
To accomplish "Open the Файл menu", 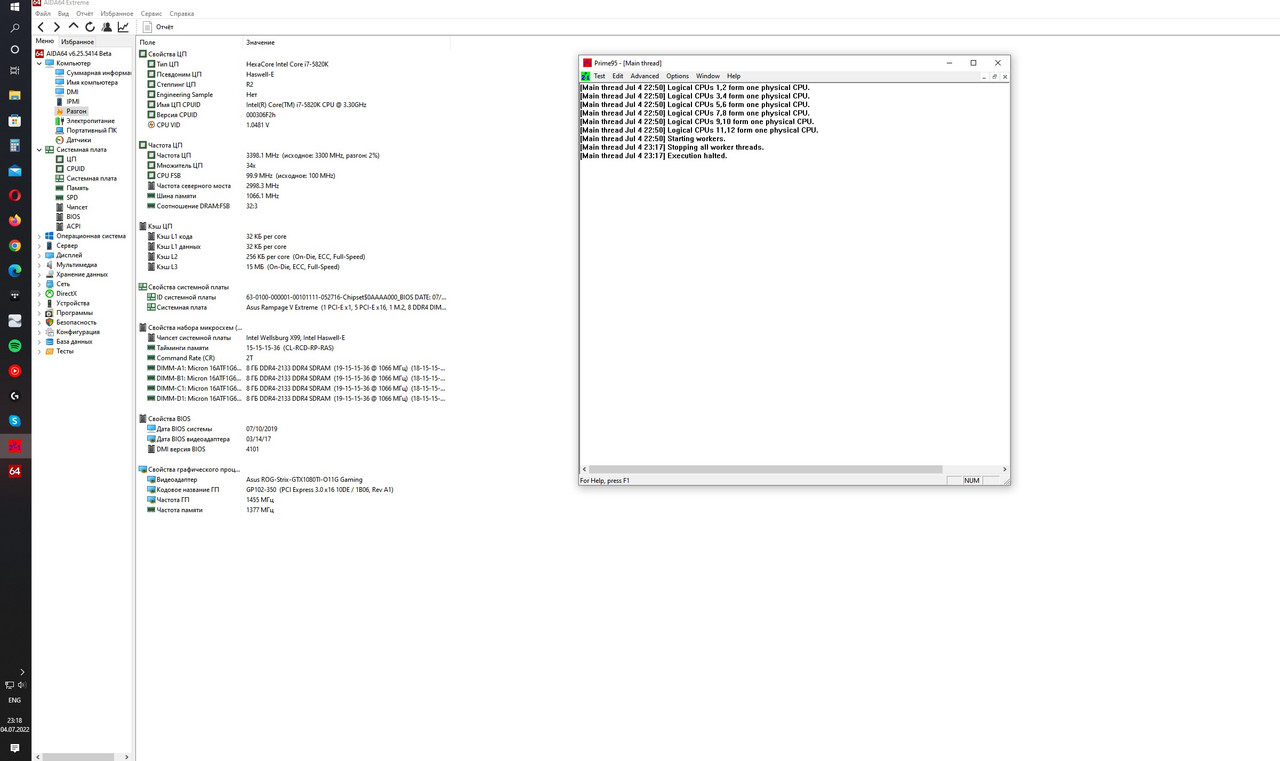I will click(x=43, y=14).
